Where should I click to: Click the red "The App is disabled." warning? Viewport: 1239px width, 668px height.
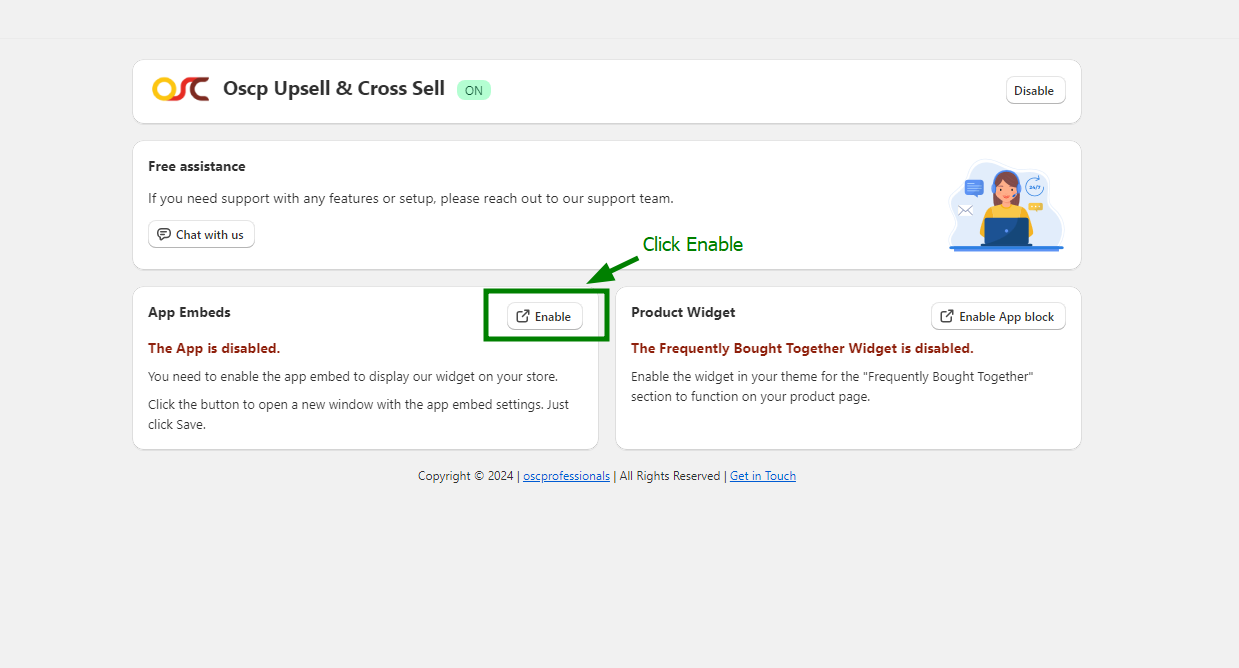214,349
